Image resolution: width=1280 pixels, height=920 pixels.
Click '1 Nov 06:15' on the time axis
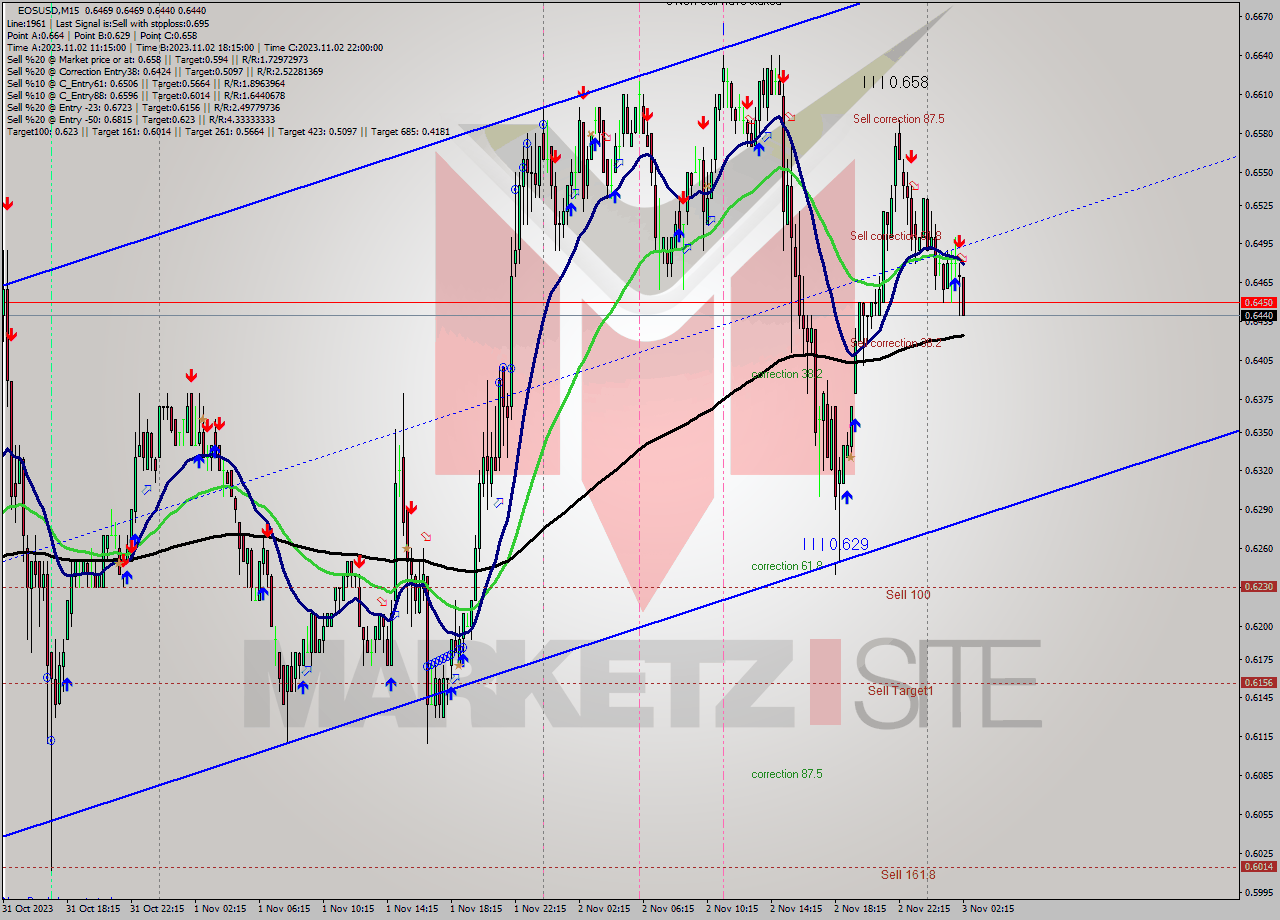pyautogui.click(x=286, y=909)
